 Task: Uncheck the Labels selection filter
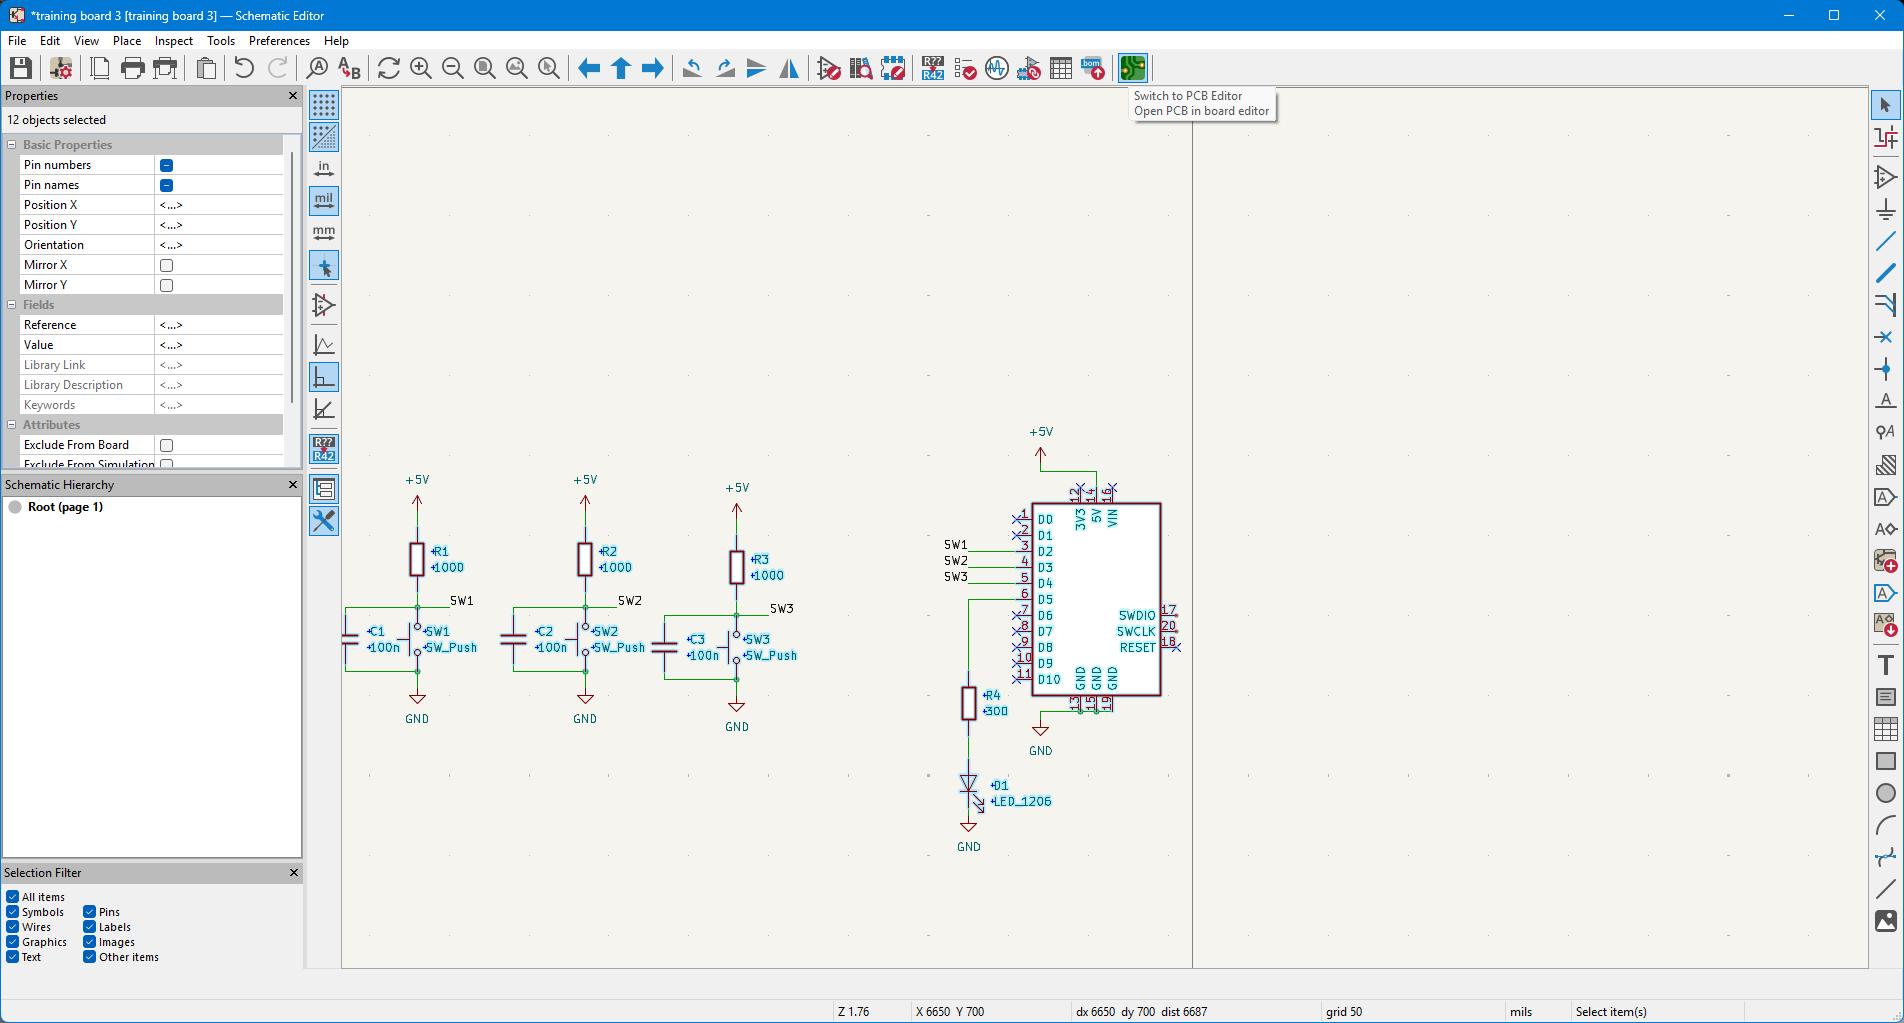click(89, 927)
